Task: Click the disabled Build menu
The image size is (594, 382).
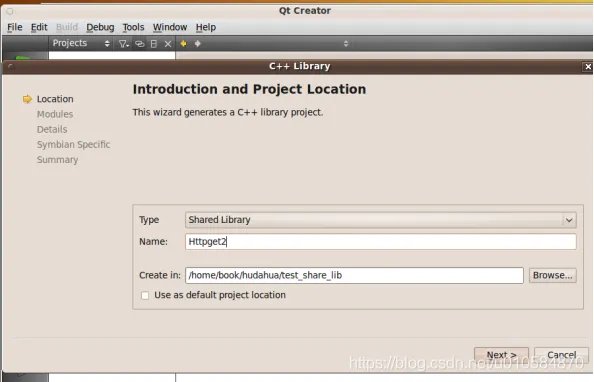Action: pos(67,27)
